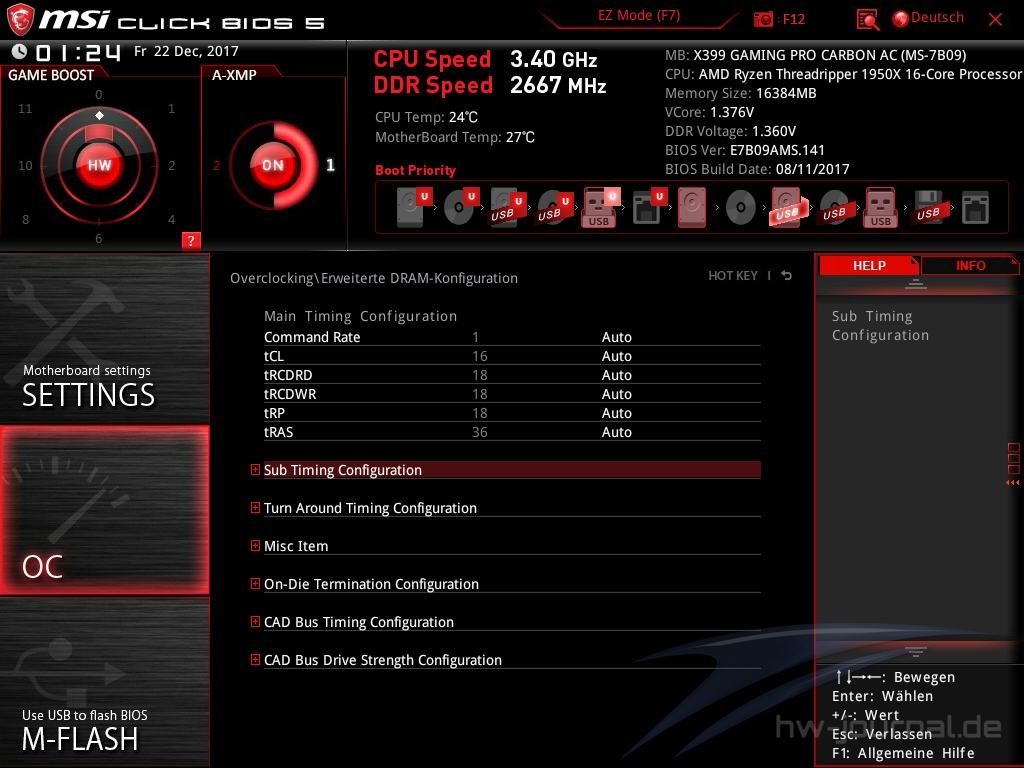
Task: Click the tRAS current value 36
Action: [479, 432]
